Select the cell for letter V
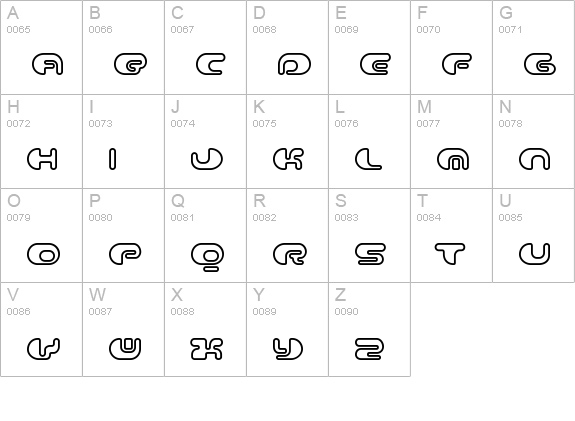 click(x=41, y=329)
